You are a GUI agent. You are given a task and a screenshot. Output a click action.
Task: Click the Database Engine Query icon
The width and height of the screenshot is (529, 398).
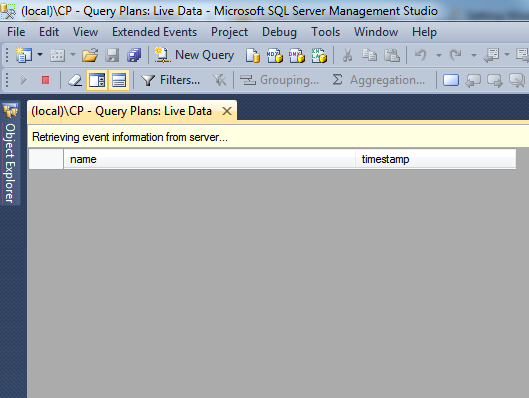pos(253,55)
